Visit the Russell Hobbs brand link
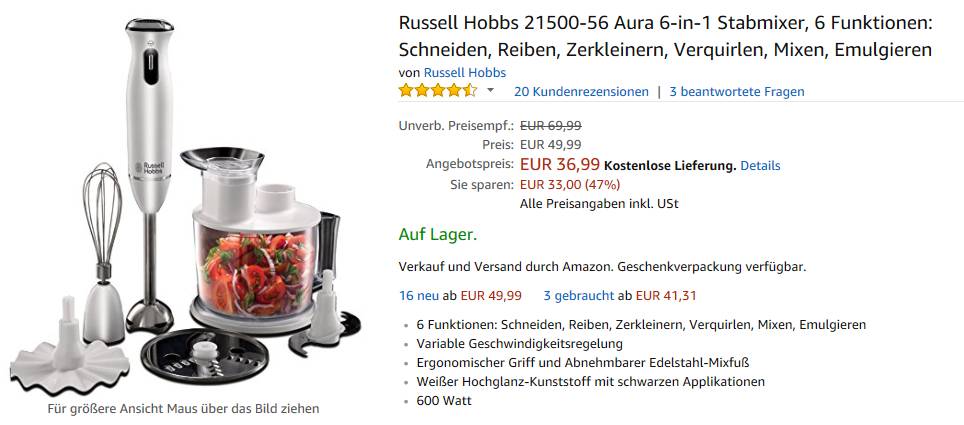 click(465, 73)
